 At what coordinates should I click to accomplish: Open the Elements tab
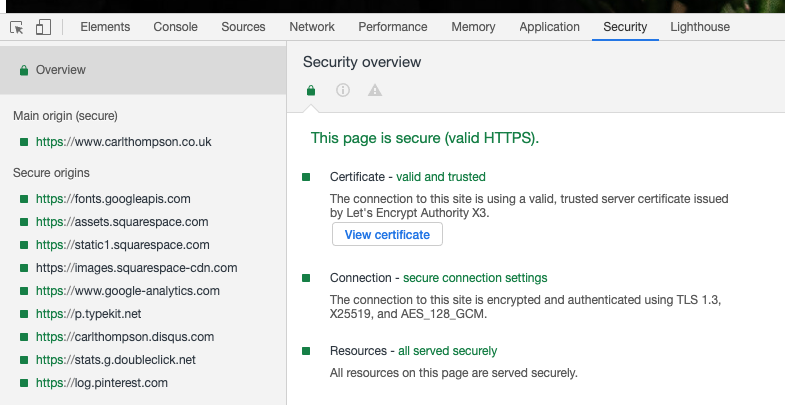105,27
